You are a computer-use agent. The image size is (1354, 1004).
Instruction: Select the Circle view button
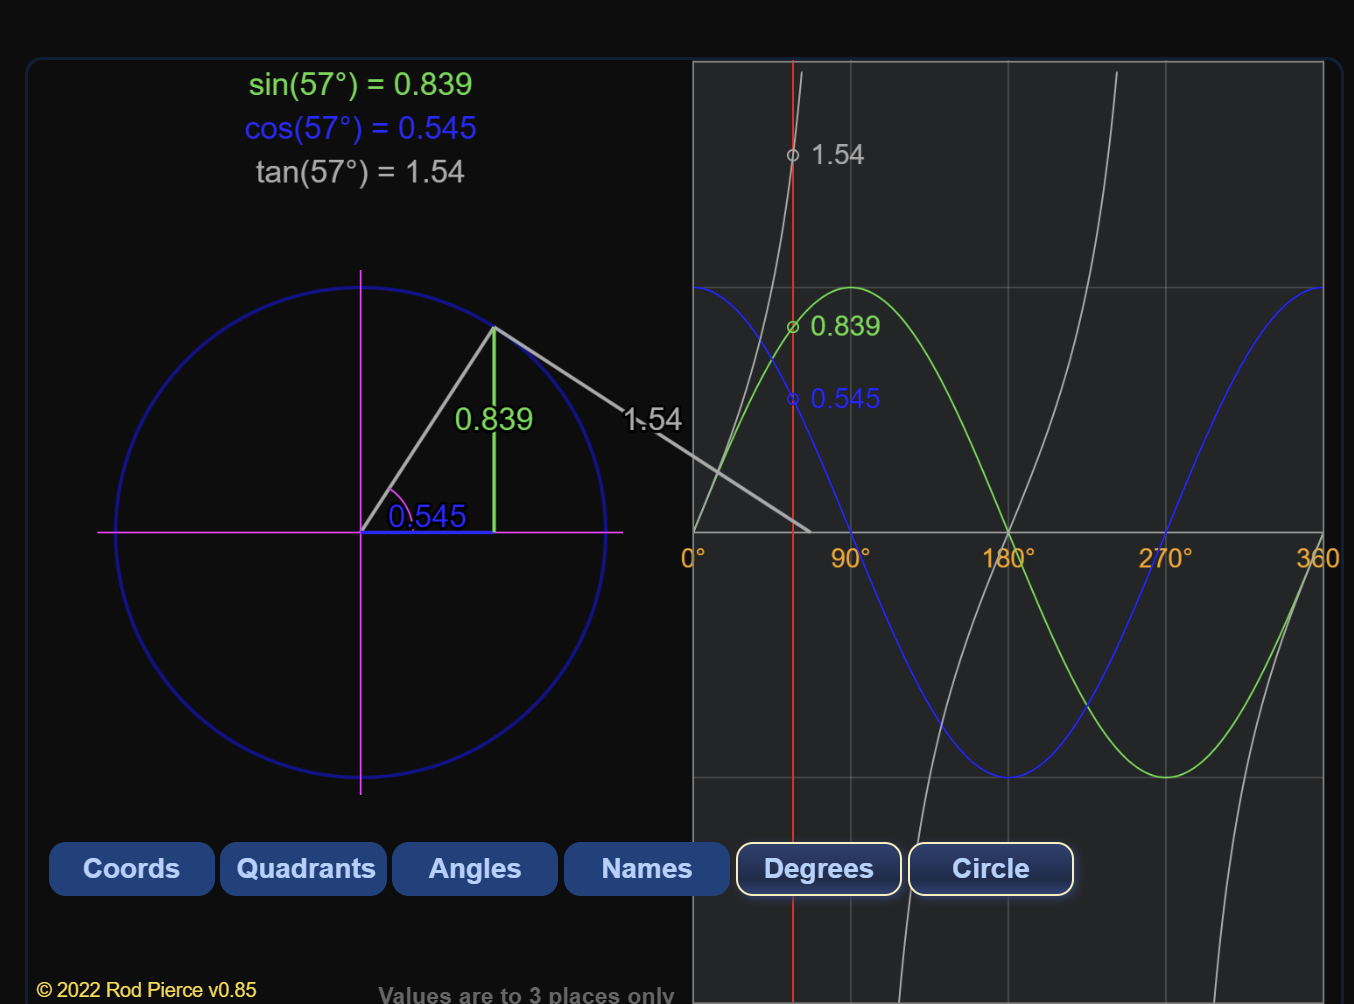click(990, 869)
